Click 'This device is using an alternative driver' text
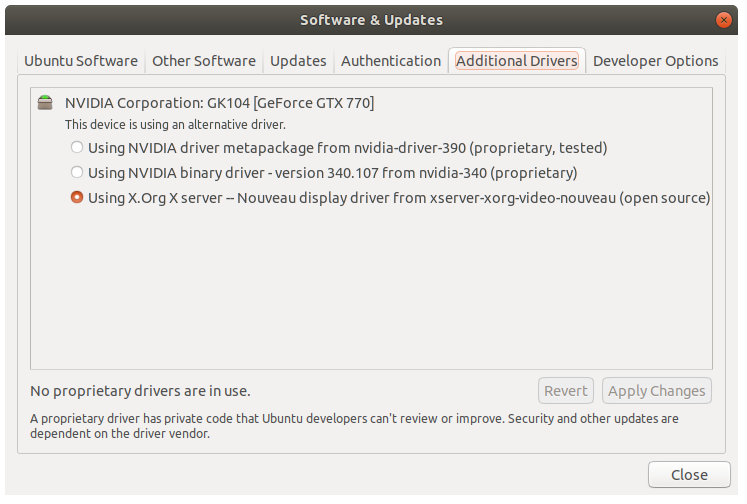Screen dimensions: 747x504 click(175, 125)
